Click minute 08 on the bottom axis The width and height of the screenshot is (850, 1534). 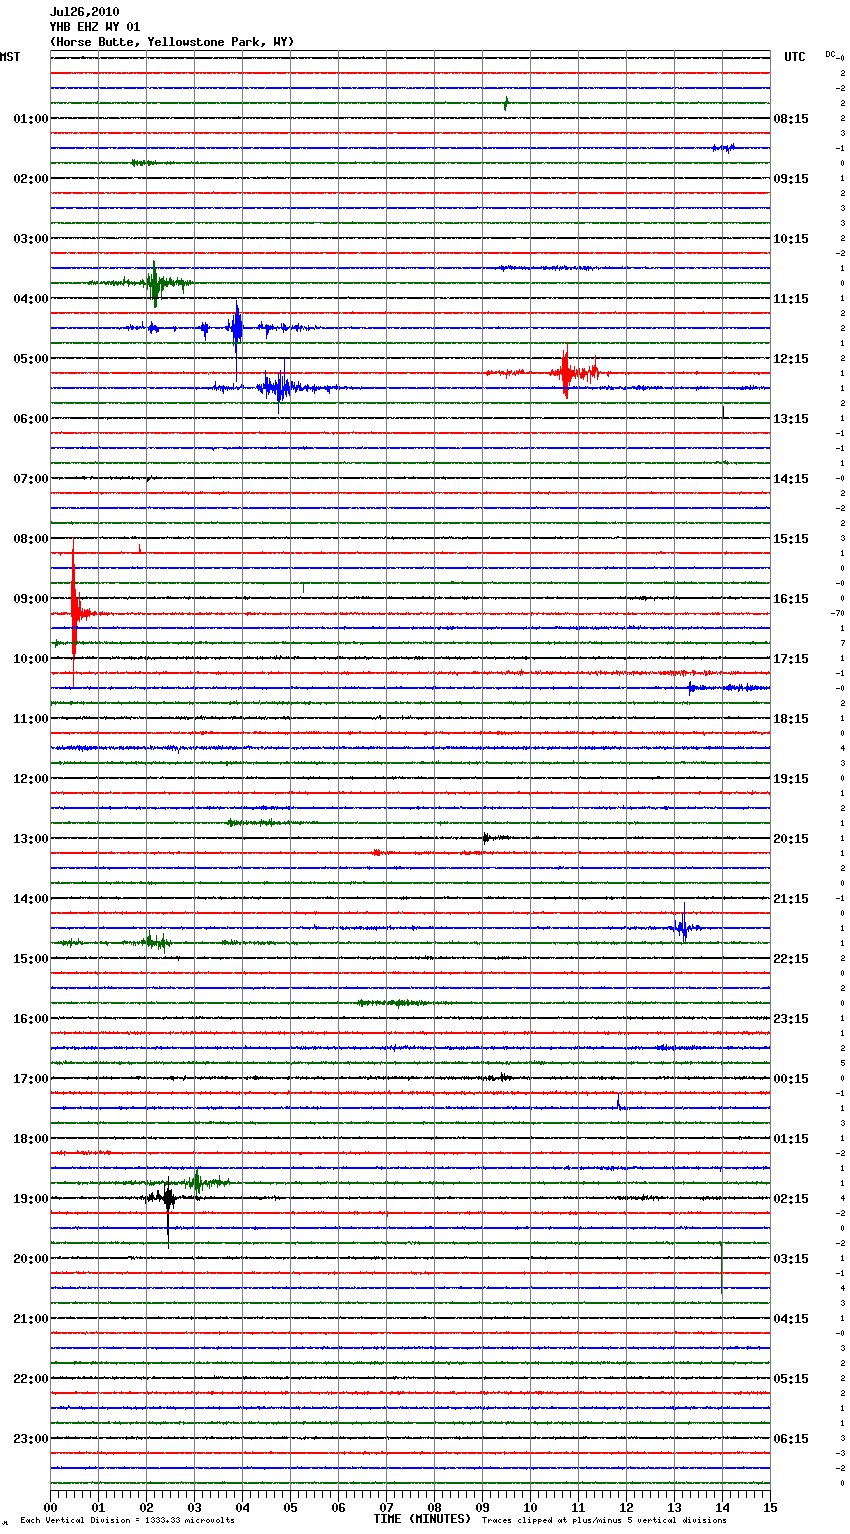tap(434, 1507)
